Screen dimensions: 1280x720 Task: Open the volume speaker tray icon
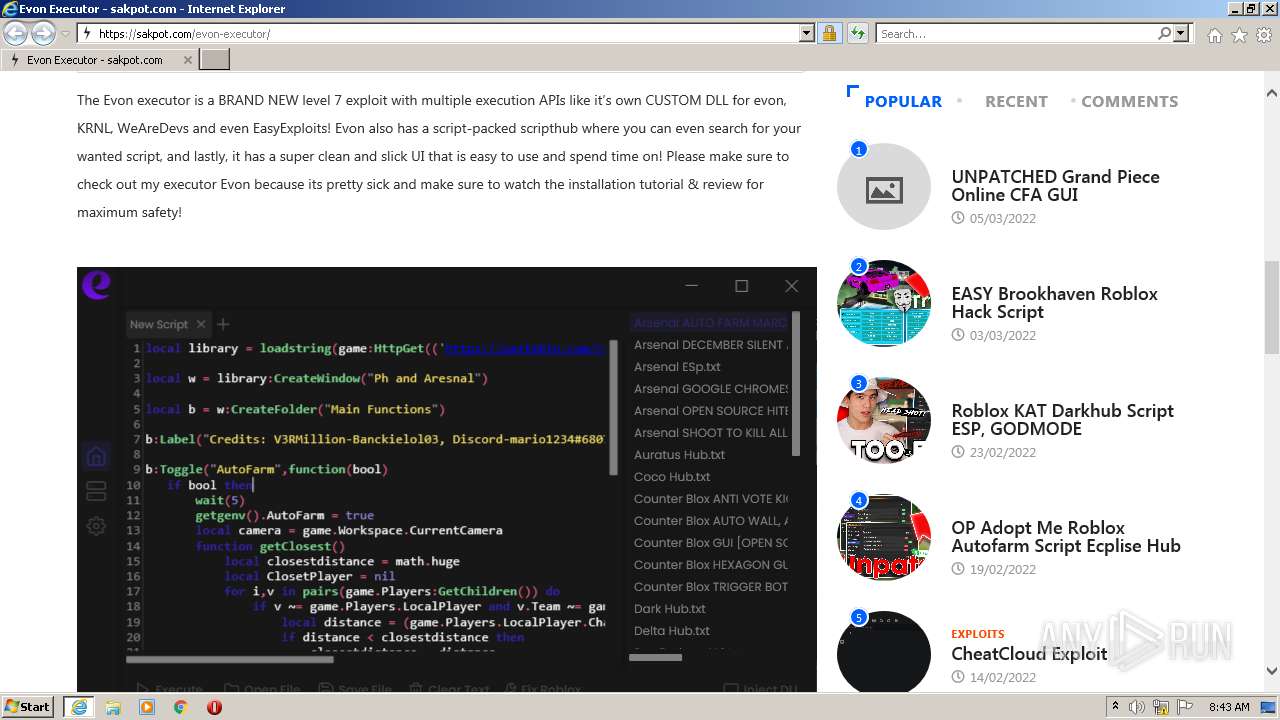pyautogui.click(x=1139, y=707)
